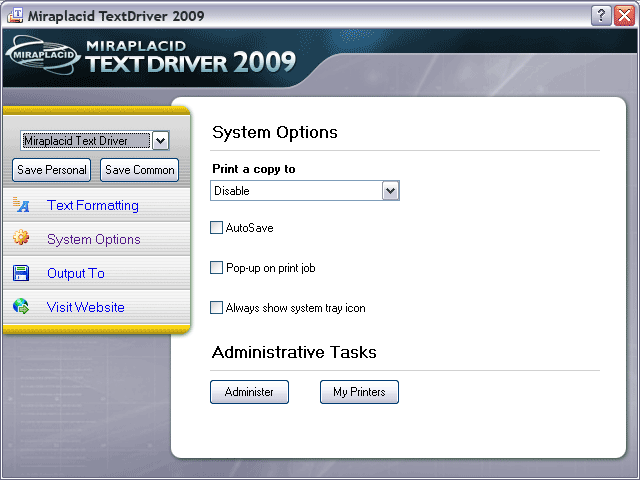Click the System Options gear icon

tap(21, 237)
